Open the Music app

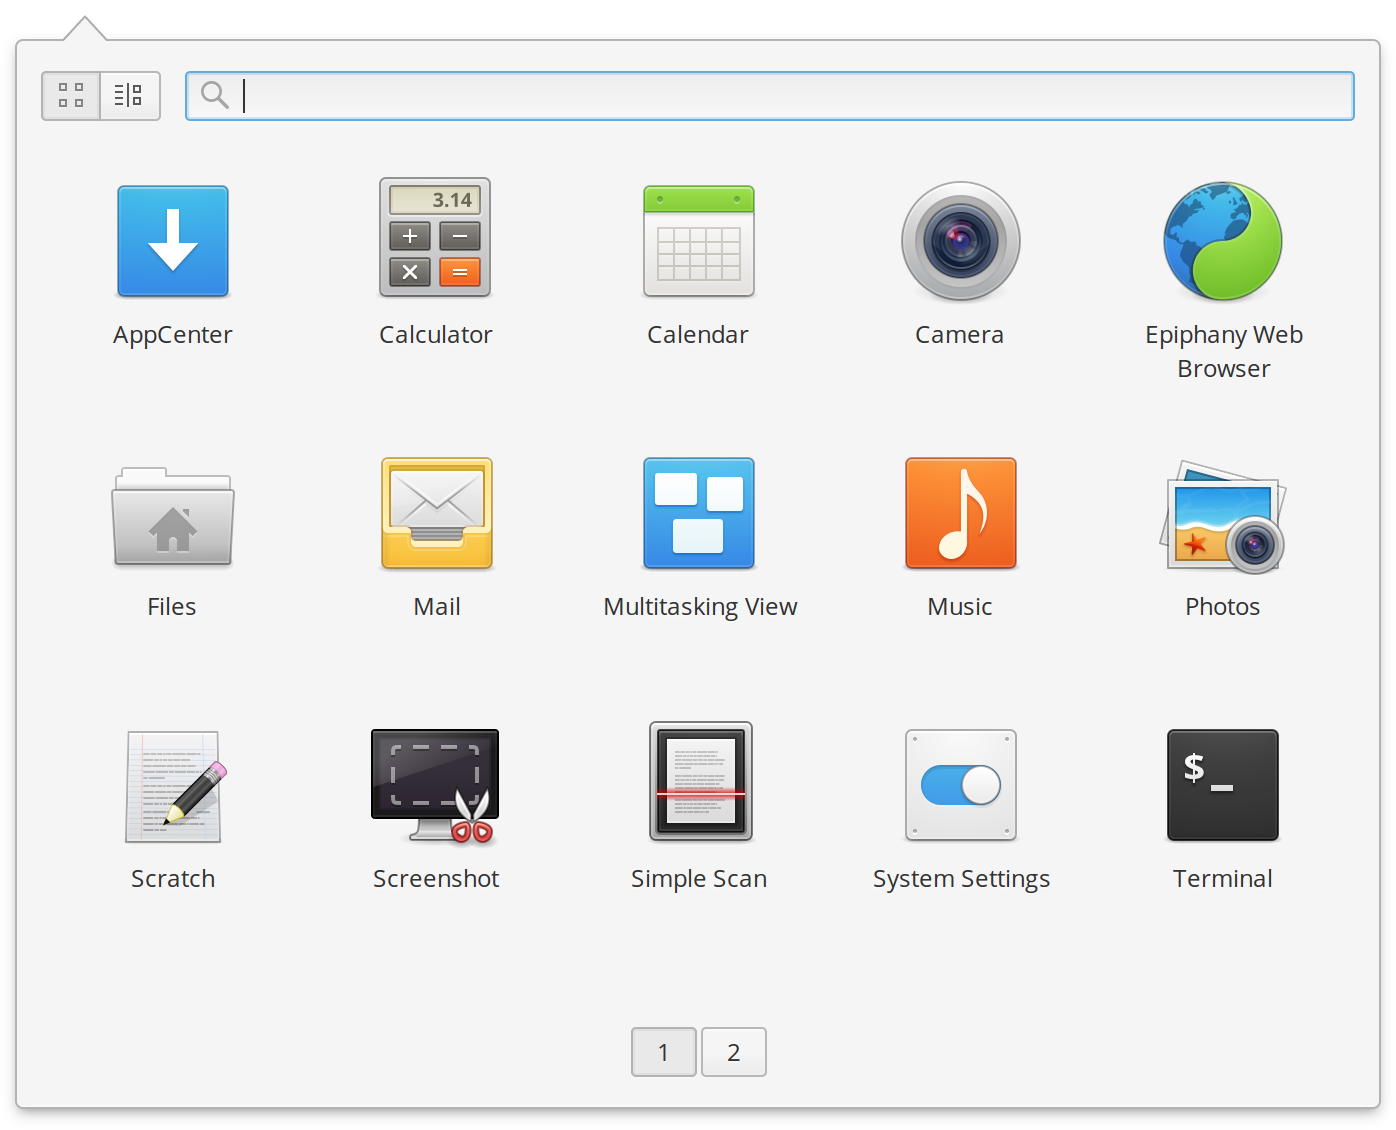[961, 513]
